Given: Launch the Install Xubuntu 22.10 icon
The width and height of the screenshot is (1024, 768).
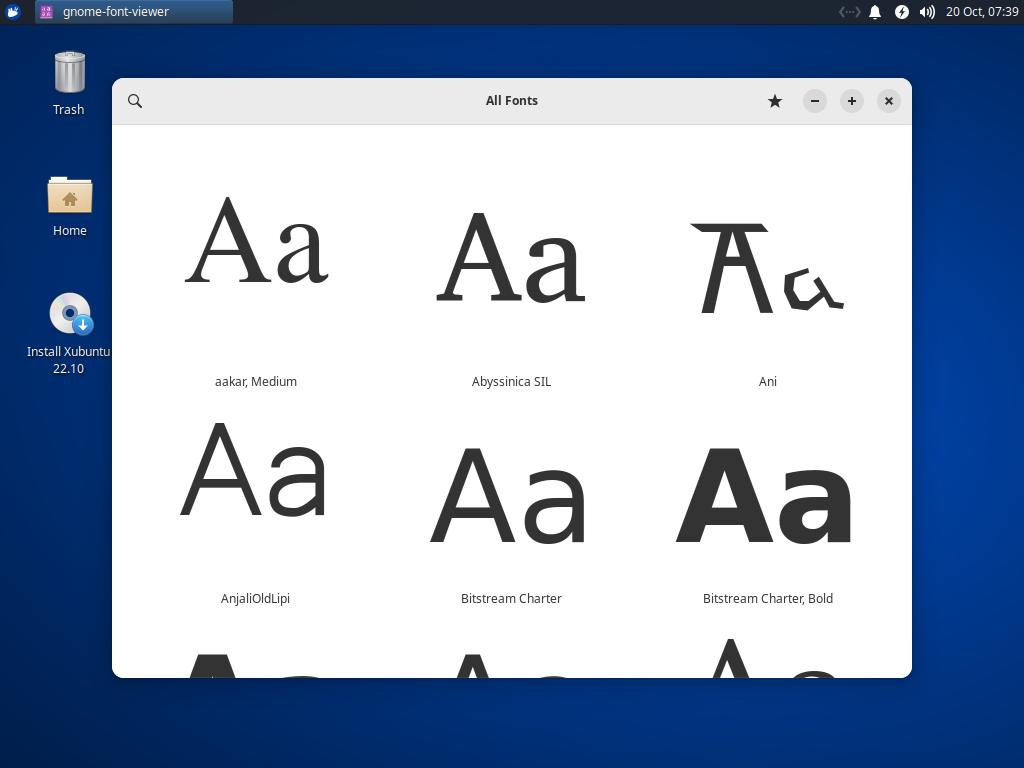Looking at the screenshot, I should coord(68,313).
